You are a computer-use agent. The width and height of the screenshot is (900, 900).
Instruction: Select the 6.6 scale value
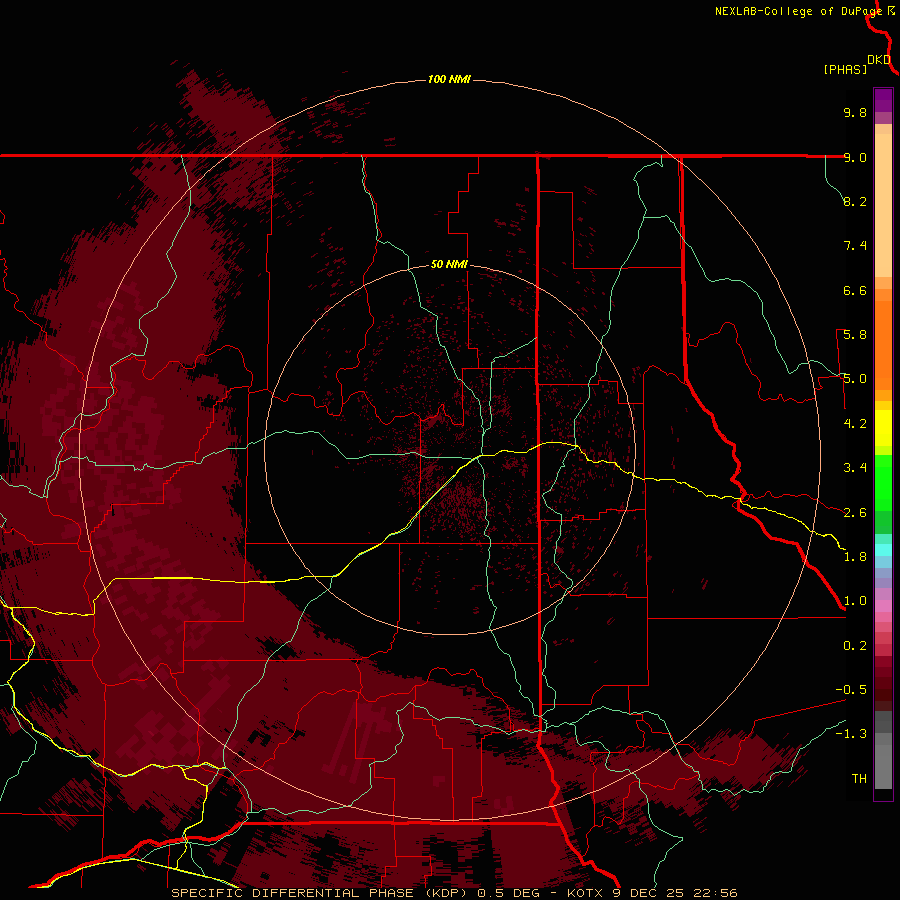pyautogui.click(x=855, y=290)
